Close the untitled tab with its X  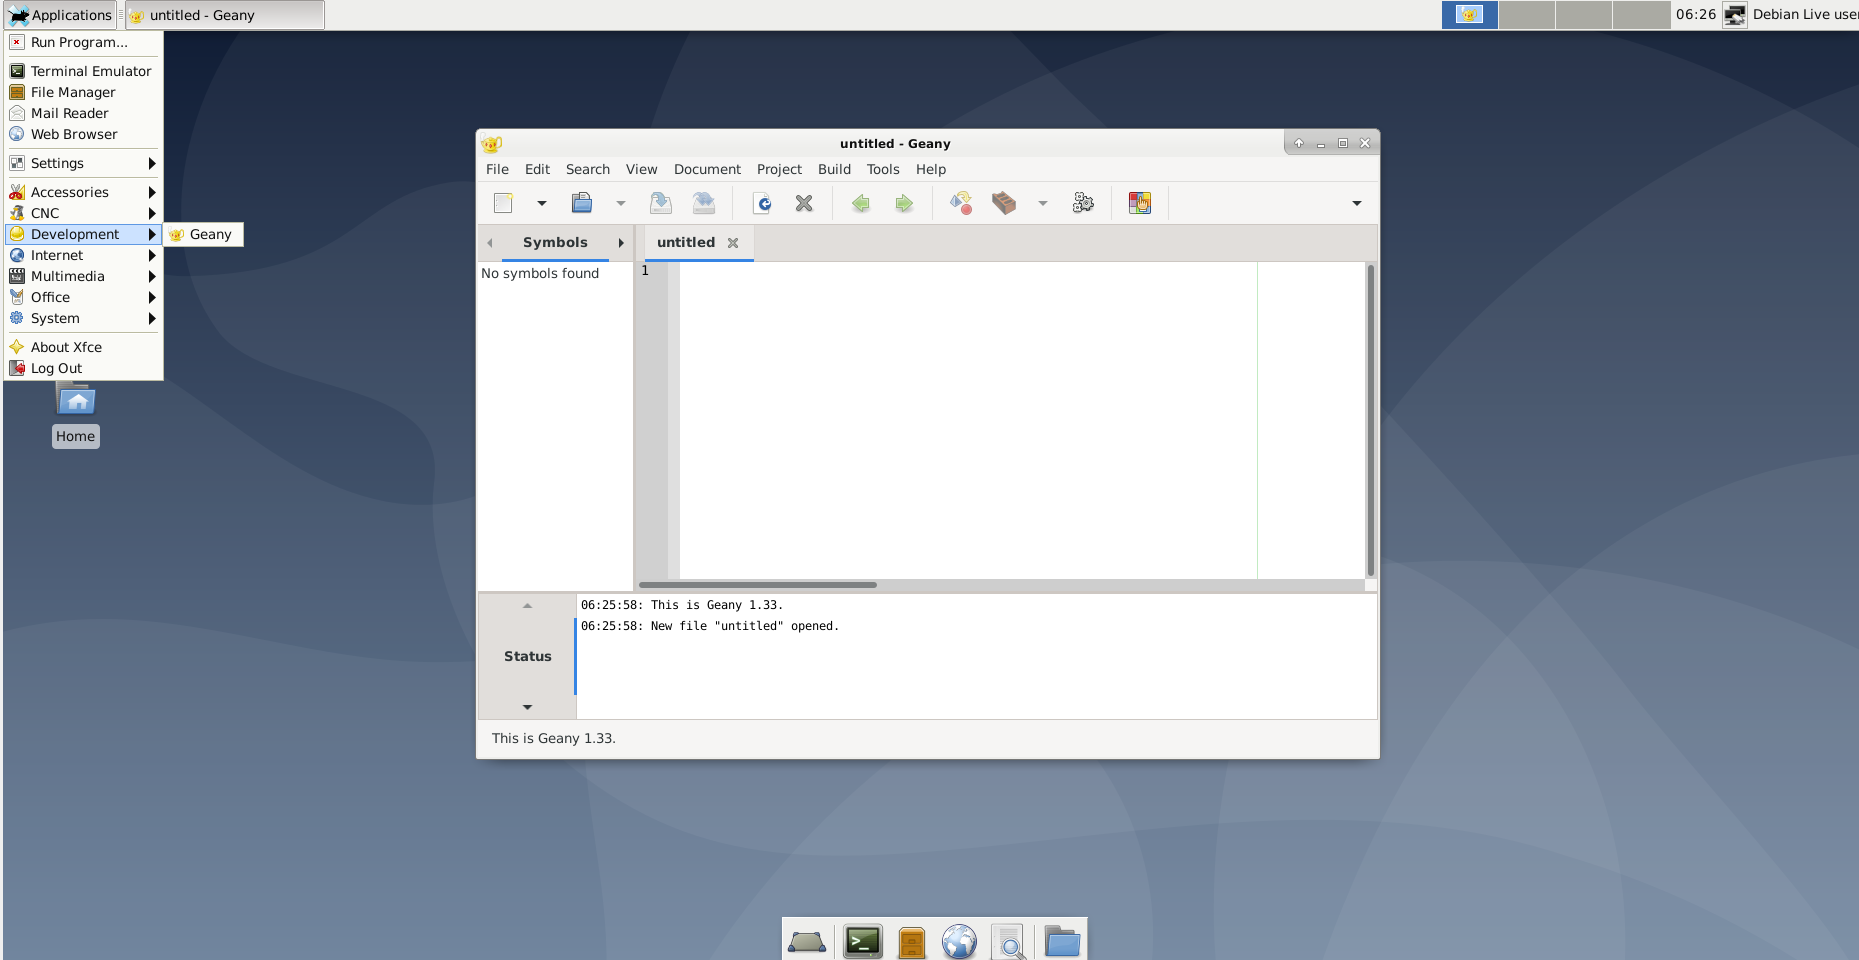point(733,243)
